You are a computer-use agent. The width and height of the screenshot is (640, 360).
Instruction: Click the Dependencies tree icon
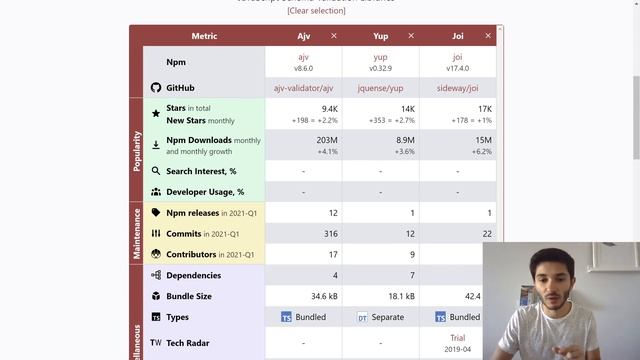(x=156, y=275)
